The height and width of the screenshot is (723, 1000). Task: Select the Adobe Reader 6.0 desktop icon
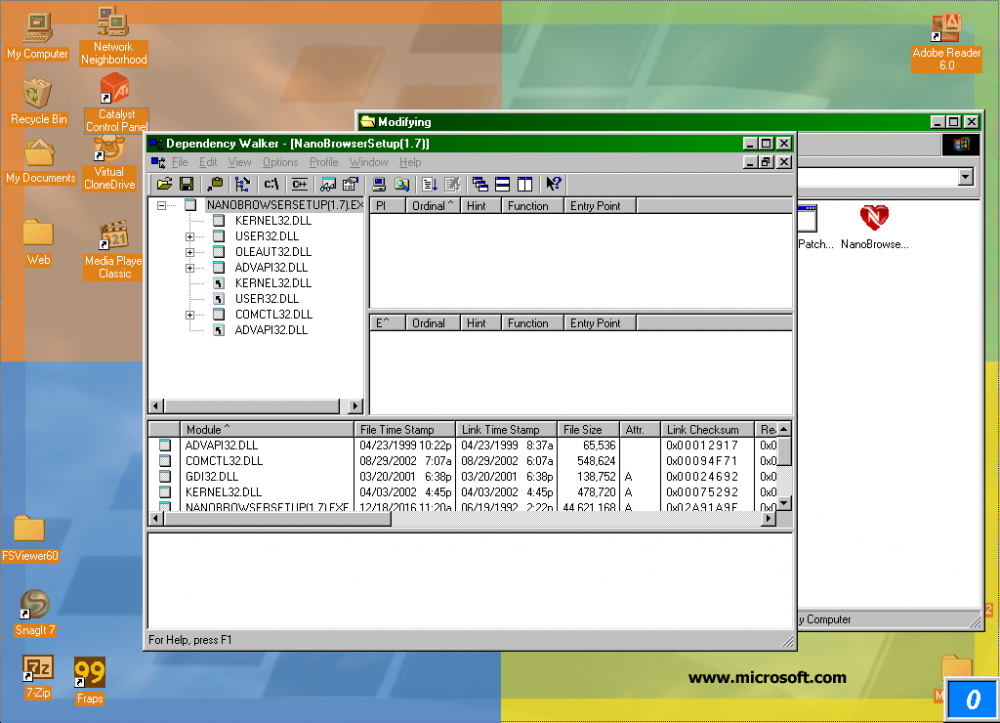click(x=945, y=43)
